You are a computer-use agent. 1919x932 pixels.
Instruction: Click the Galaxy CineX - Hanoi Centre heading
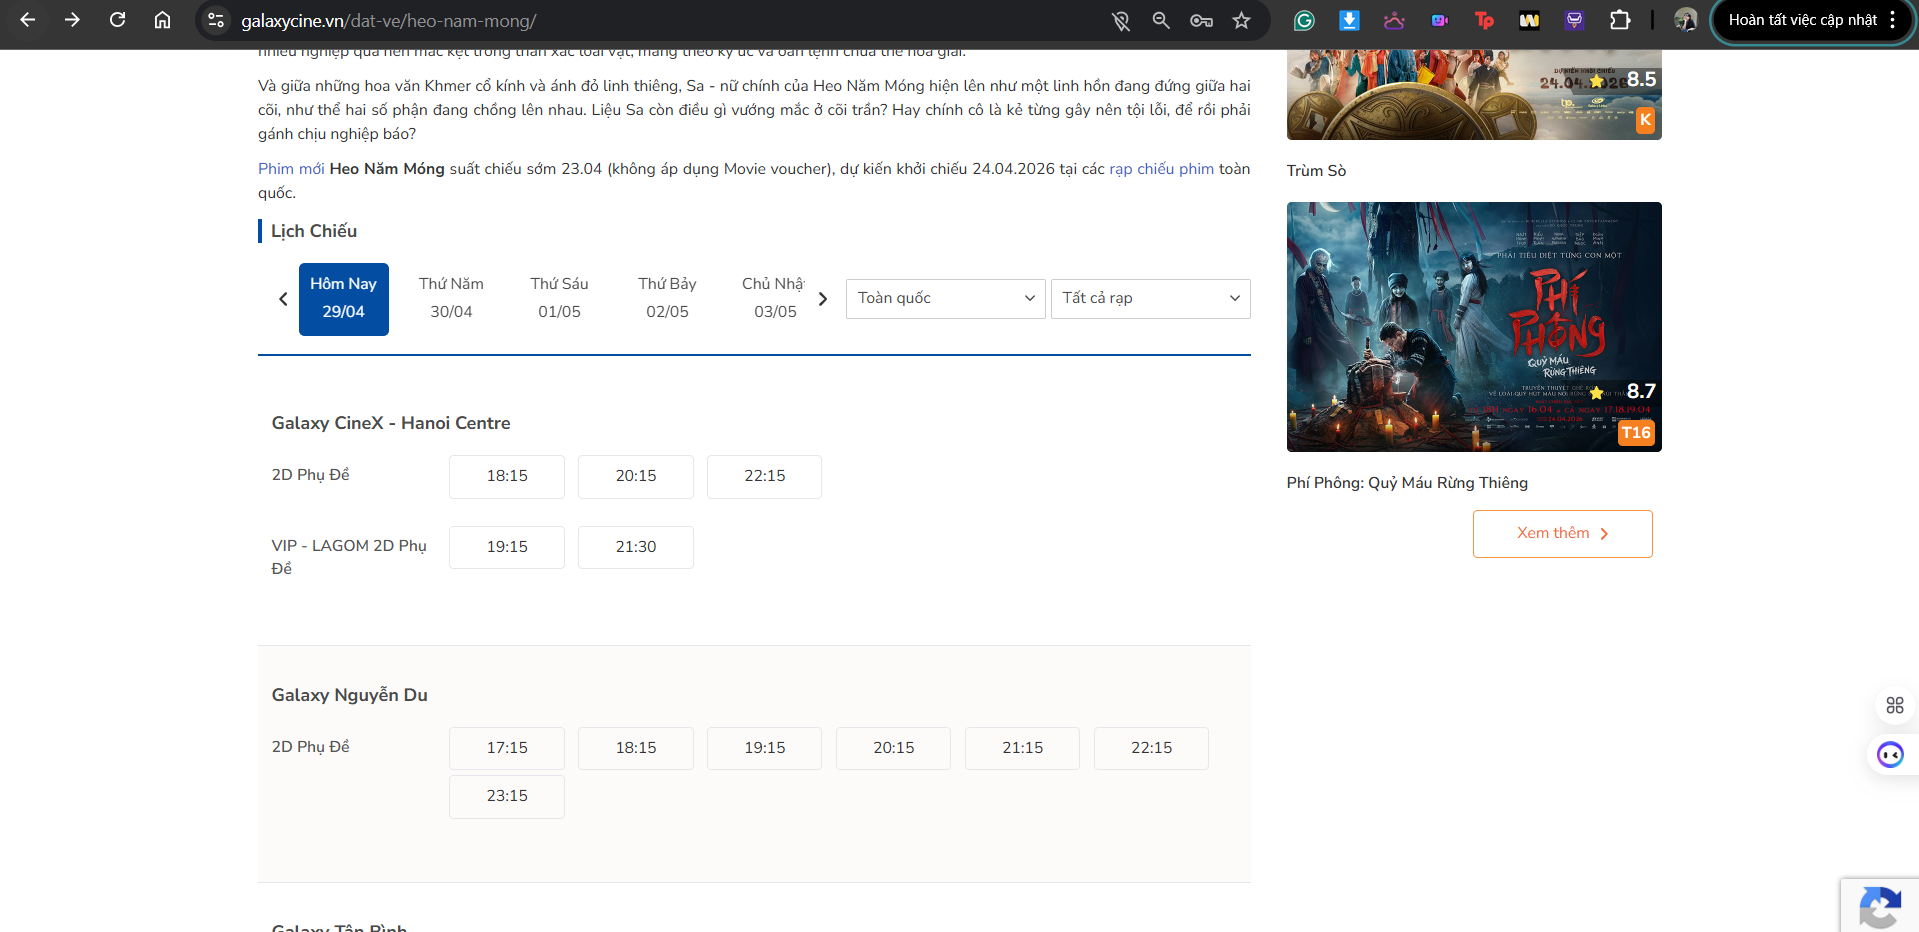[x=391, y=423]
